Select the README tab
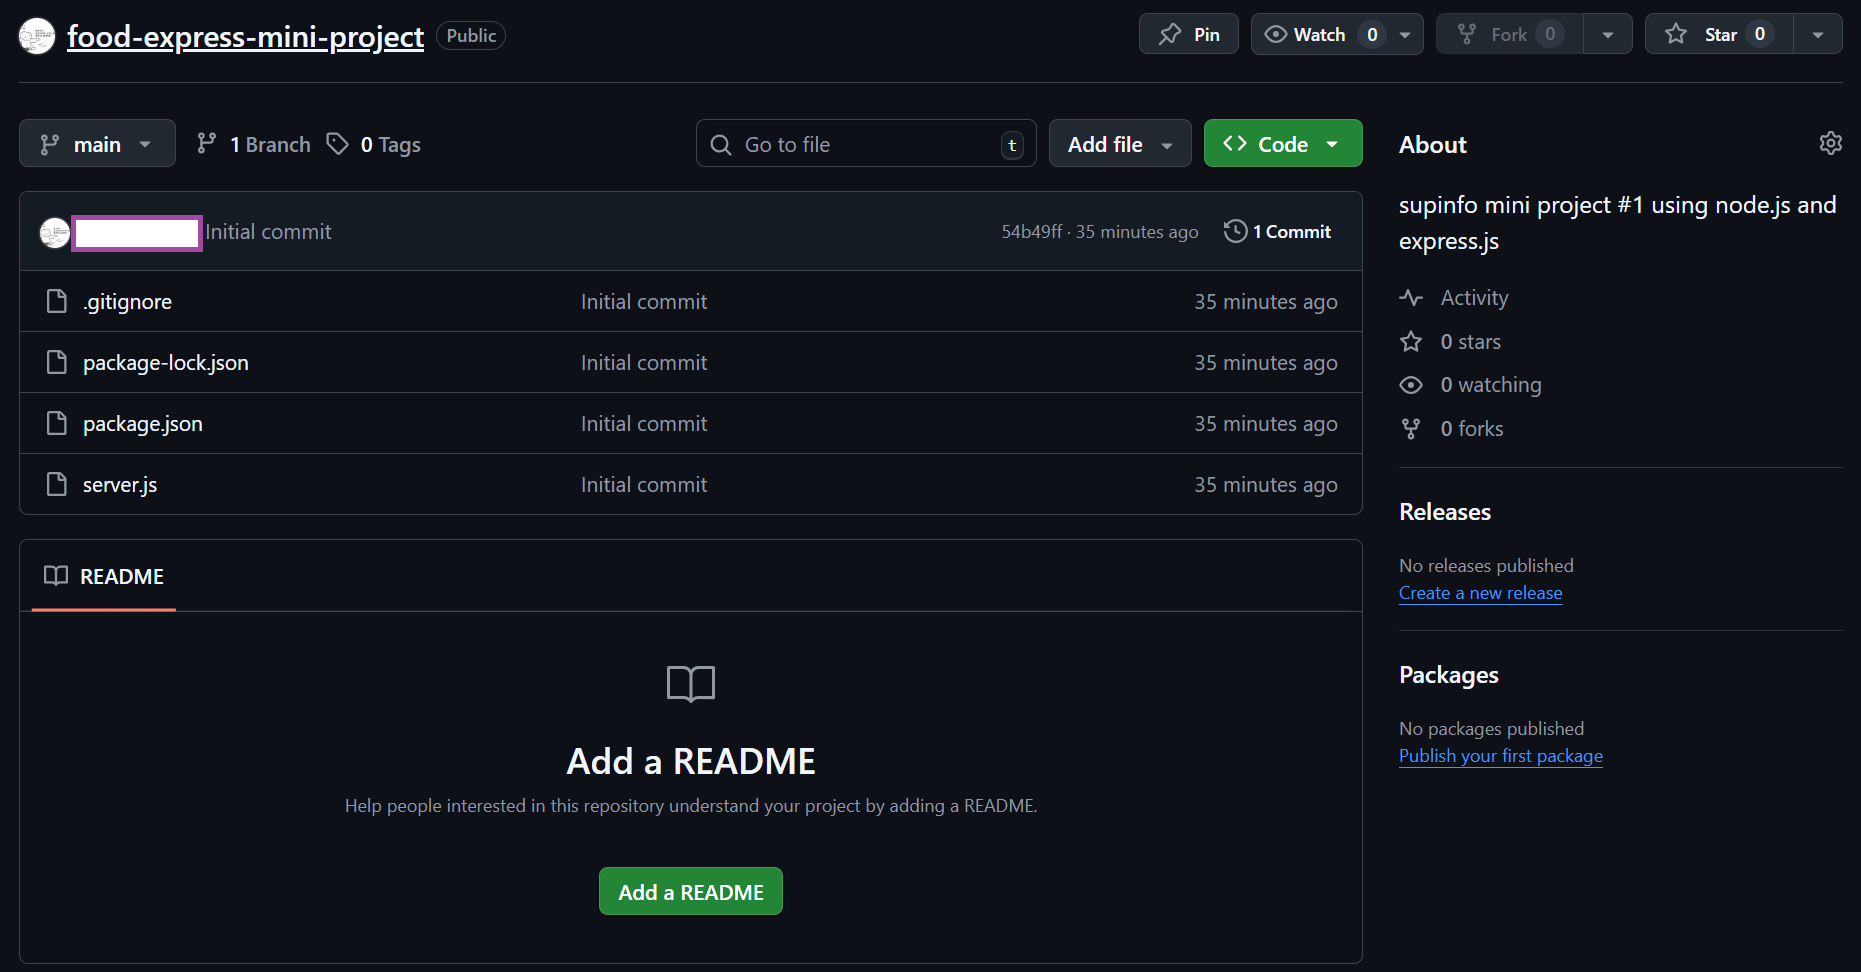The height and width of the screenshot is (972, 1861). tap(104, 576)
